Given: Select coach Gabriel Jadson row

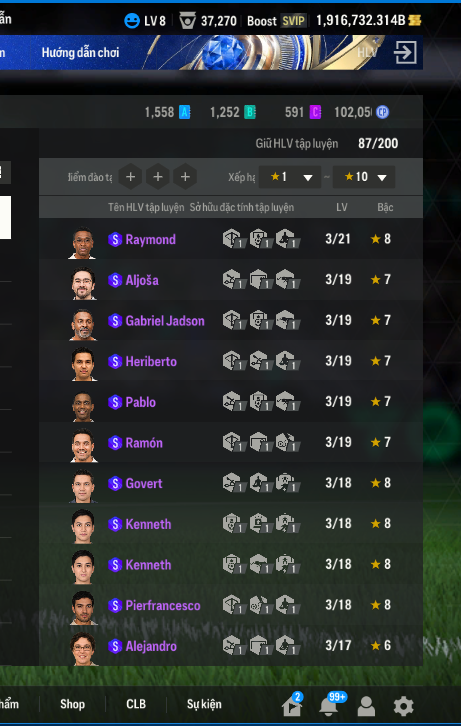Looking at the screenshot, I should coord(231,320).
